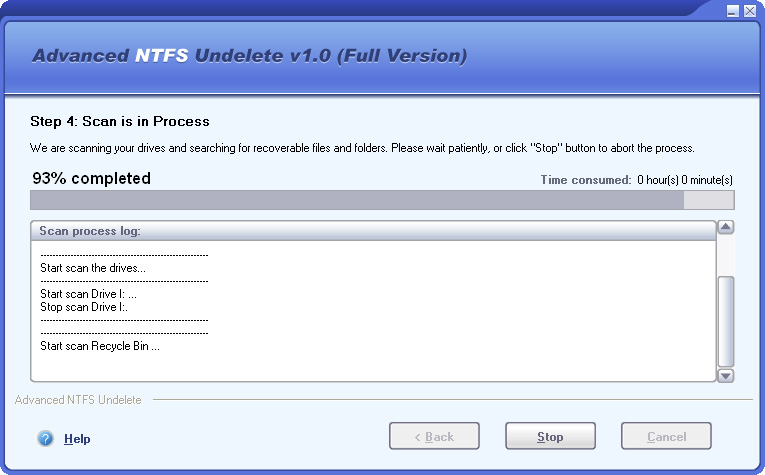Click the "93% completed" status text

[x=92, y=179]
